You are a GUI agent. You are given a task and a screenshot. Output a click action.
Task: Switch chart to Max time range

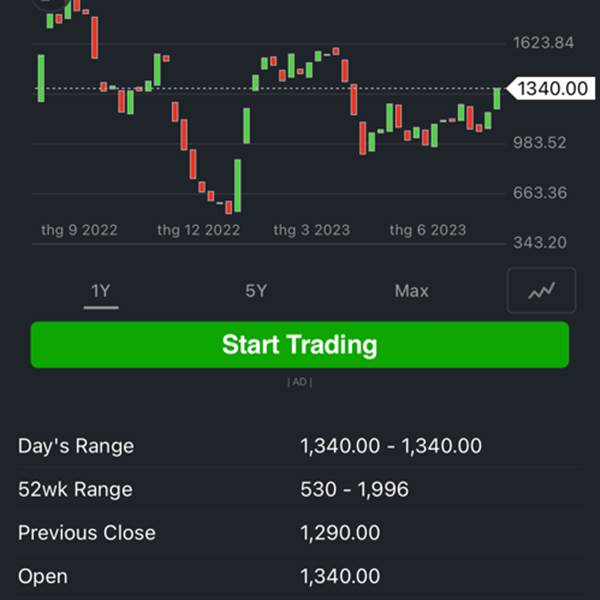pyautogui.click(x=411, y=291)
